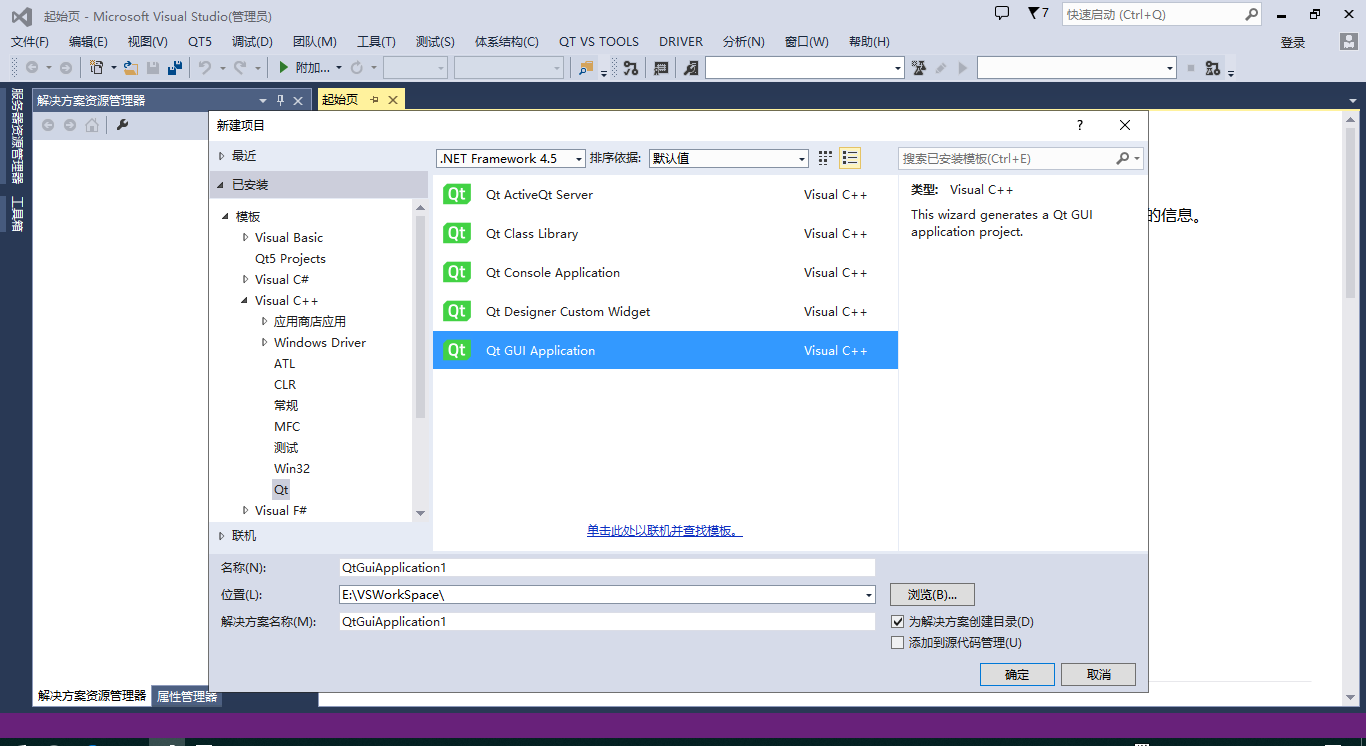1366x746 pixels.
Task: Click the Save All toolbar icon
Action: [175, 67]
